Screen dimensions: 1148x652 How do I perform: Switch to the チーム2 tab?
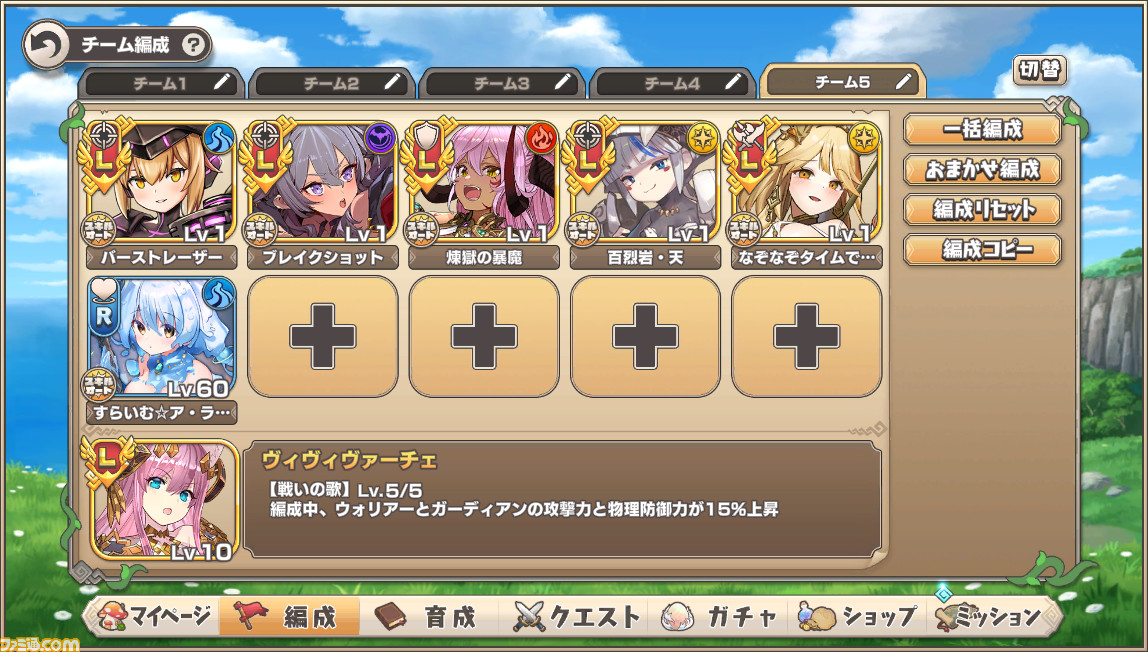tap(332, 83)
